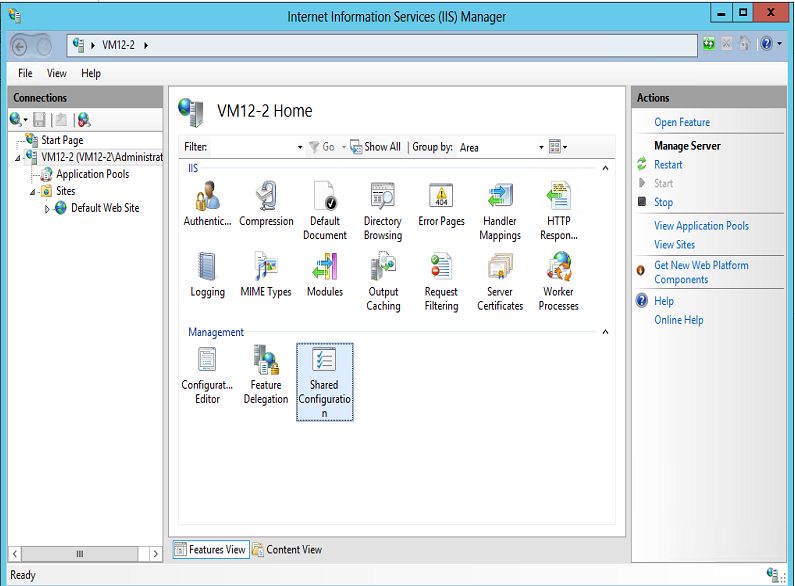795x586 pixels.
Task: Open Worker Processes feature
Action: 558,281
